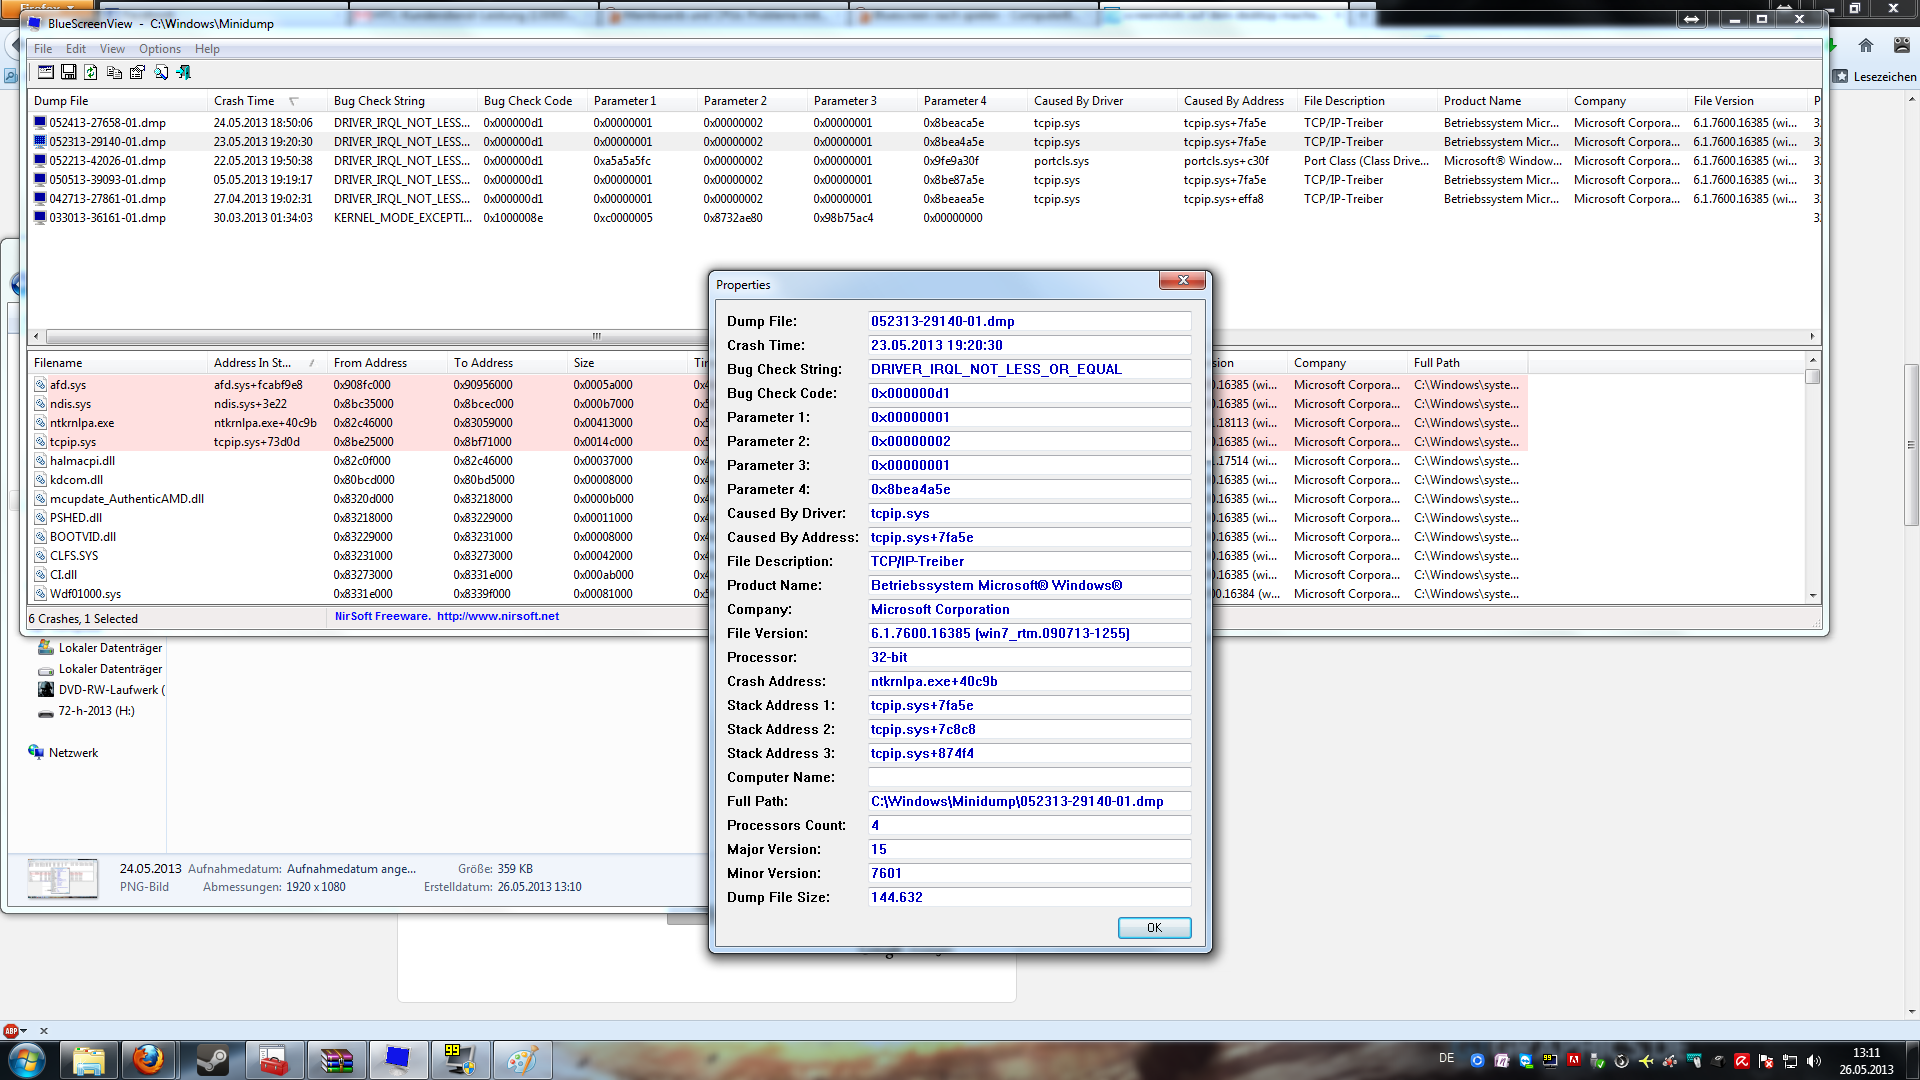The width and height of the screenshot is (1920, 1080).
Task: Select the 052213-42026-01.dmp dump row
Action: (108, 161)
